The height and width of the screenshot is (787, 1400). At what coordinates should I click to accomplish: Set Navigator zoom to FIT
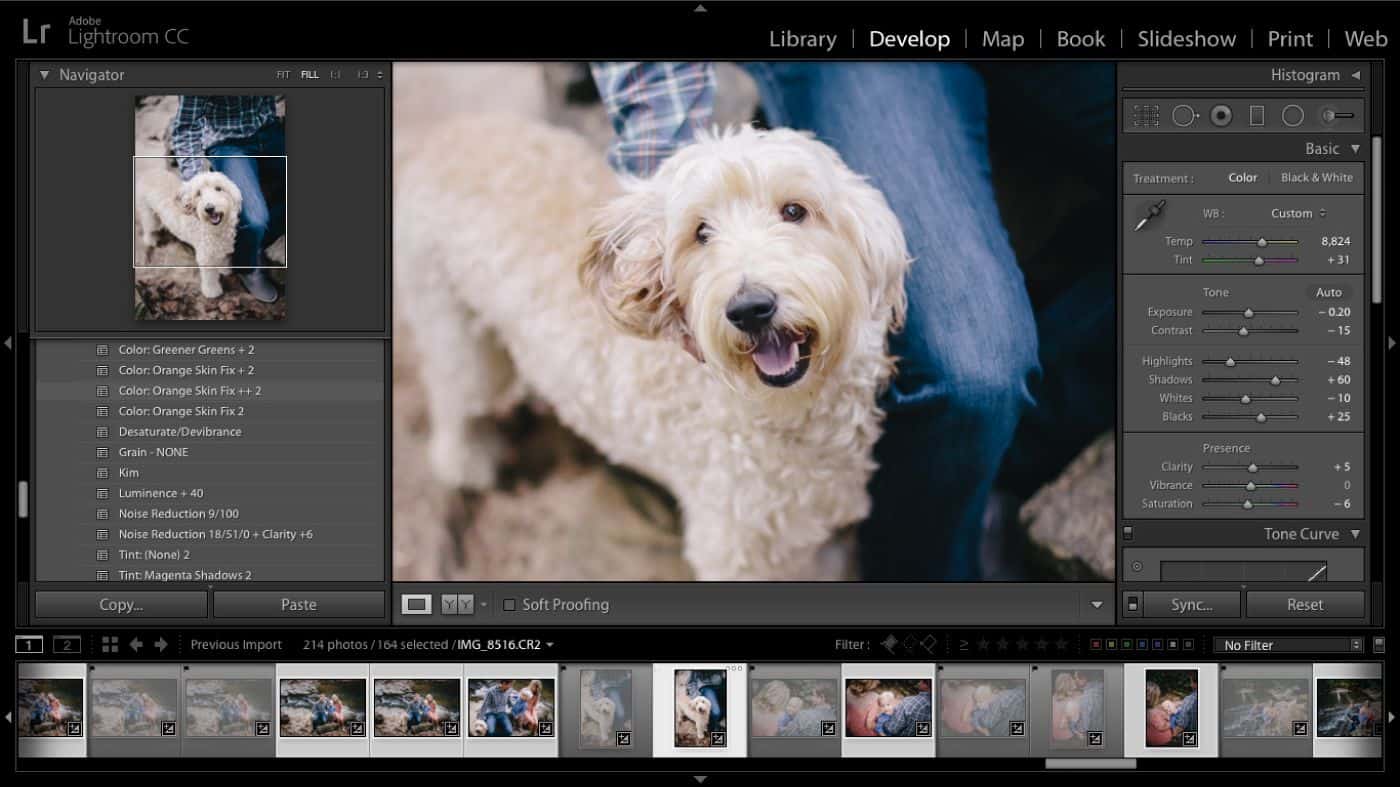click(x=283, y=75)
